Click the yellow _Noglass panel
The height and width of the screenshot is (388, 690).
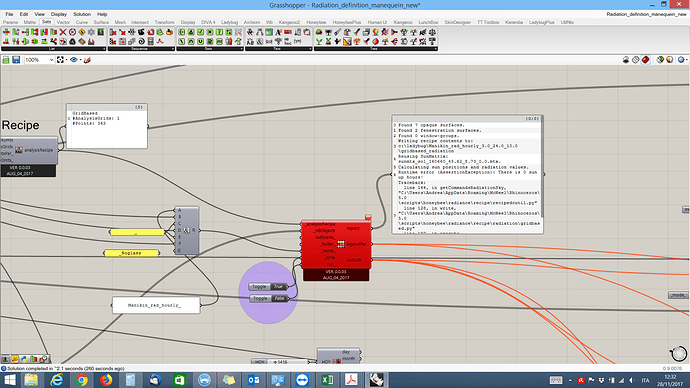[132, 253]
